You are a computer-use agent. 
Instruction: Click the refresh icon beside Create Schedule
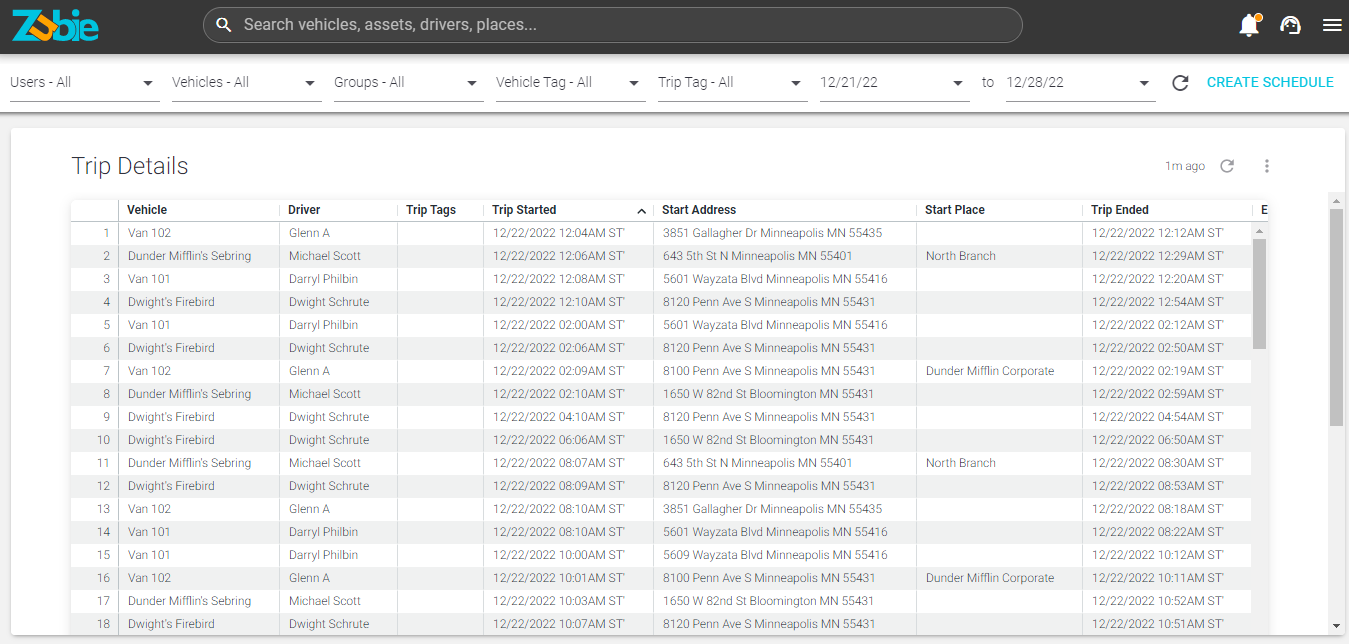[1180, 83]
